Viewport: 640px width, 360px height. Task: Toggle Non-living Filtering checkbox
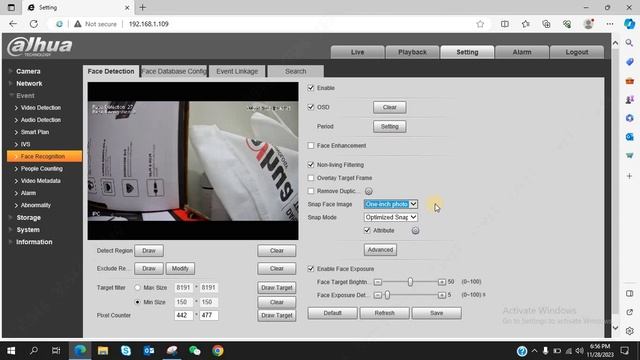(311, 164)
